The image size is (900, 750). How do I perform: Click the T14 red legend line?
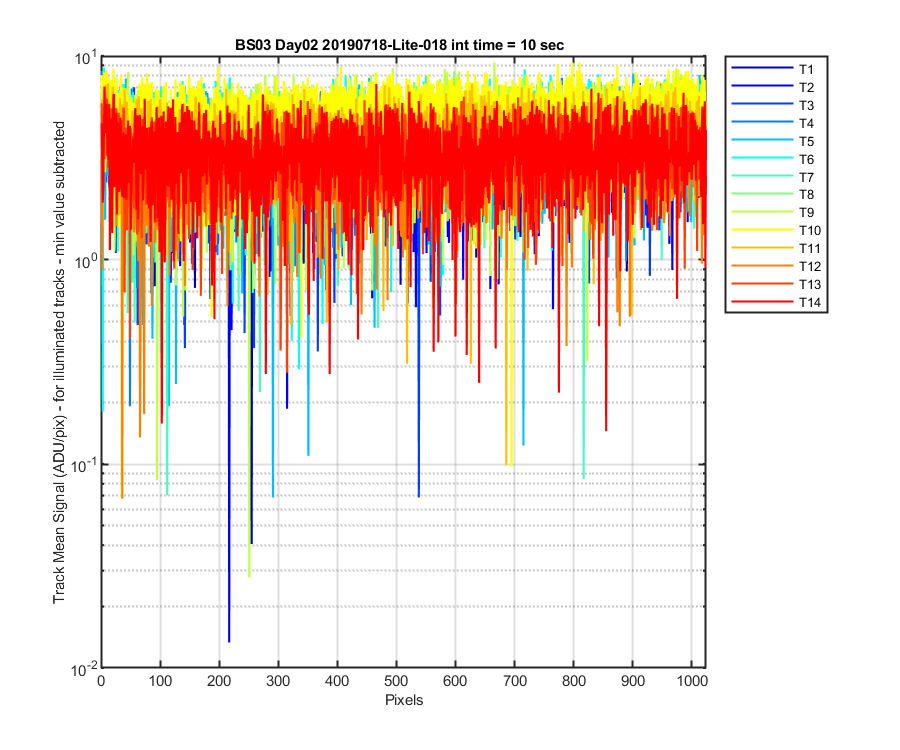762,301
